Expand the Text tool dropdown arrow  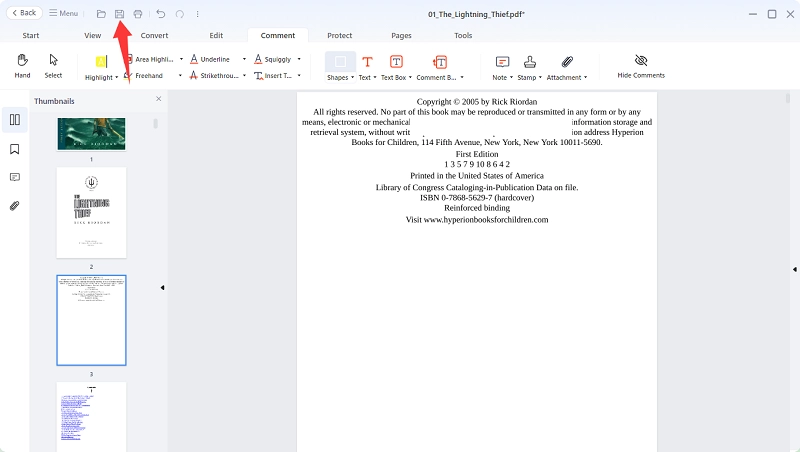(x=375, y=78)
